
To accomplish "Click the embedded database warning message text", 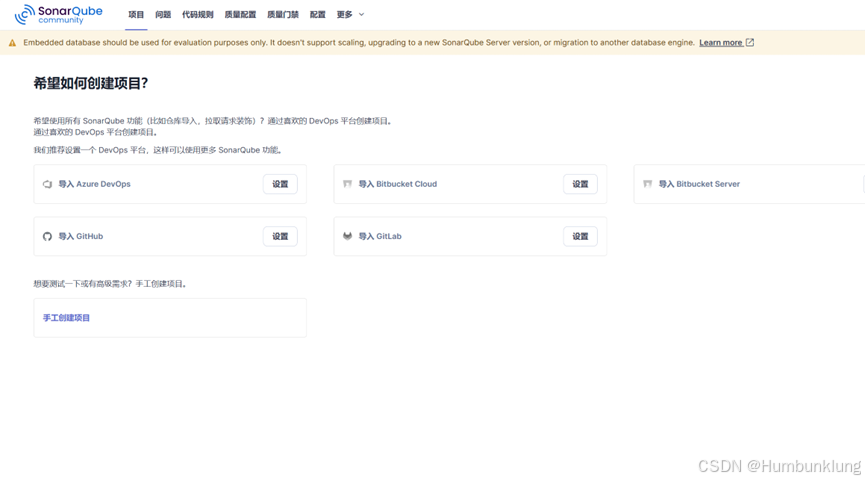I will pos(359,42).
